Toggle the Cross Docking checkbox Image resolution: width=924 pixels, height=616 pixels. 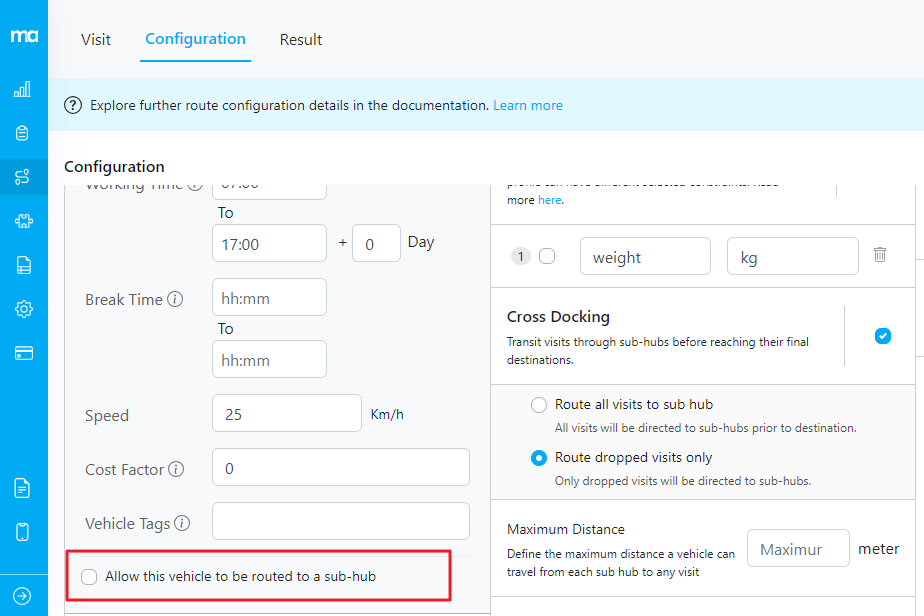(882, 336)
